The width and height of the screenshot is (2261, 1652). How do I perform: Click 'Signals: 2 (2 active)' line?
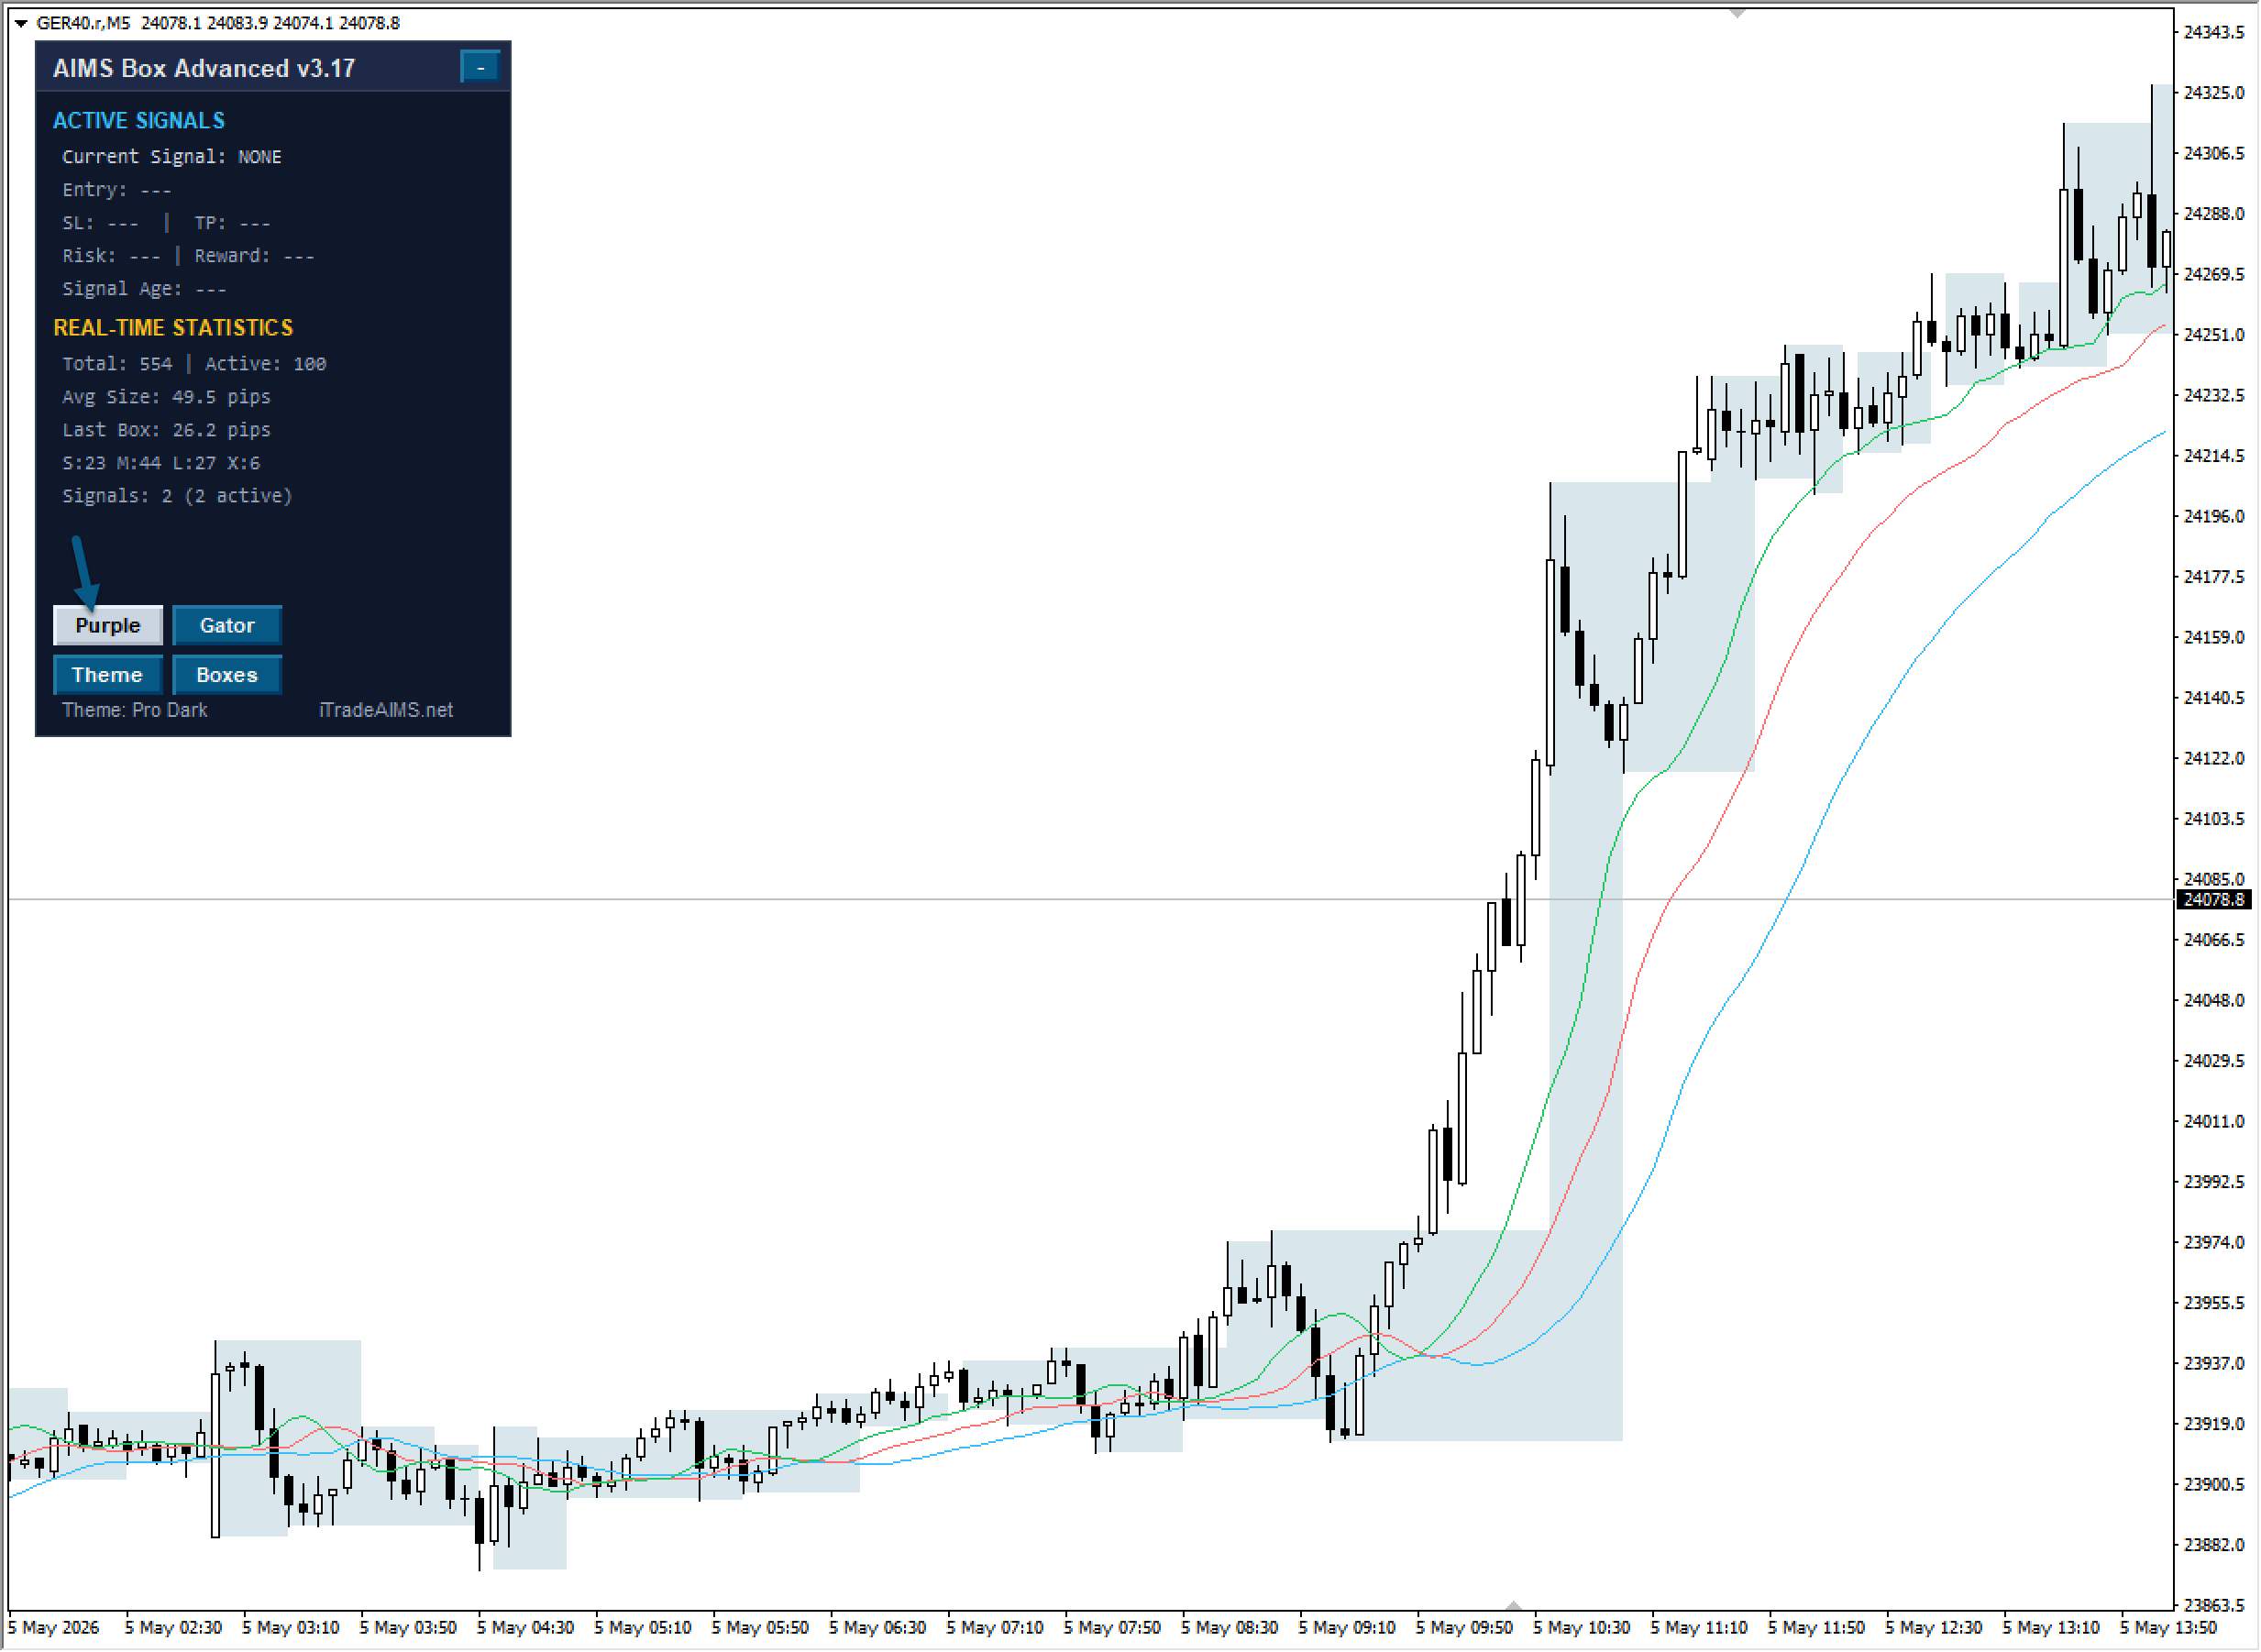click(177, 496)
